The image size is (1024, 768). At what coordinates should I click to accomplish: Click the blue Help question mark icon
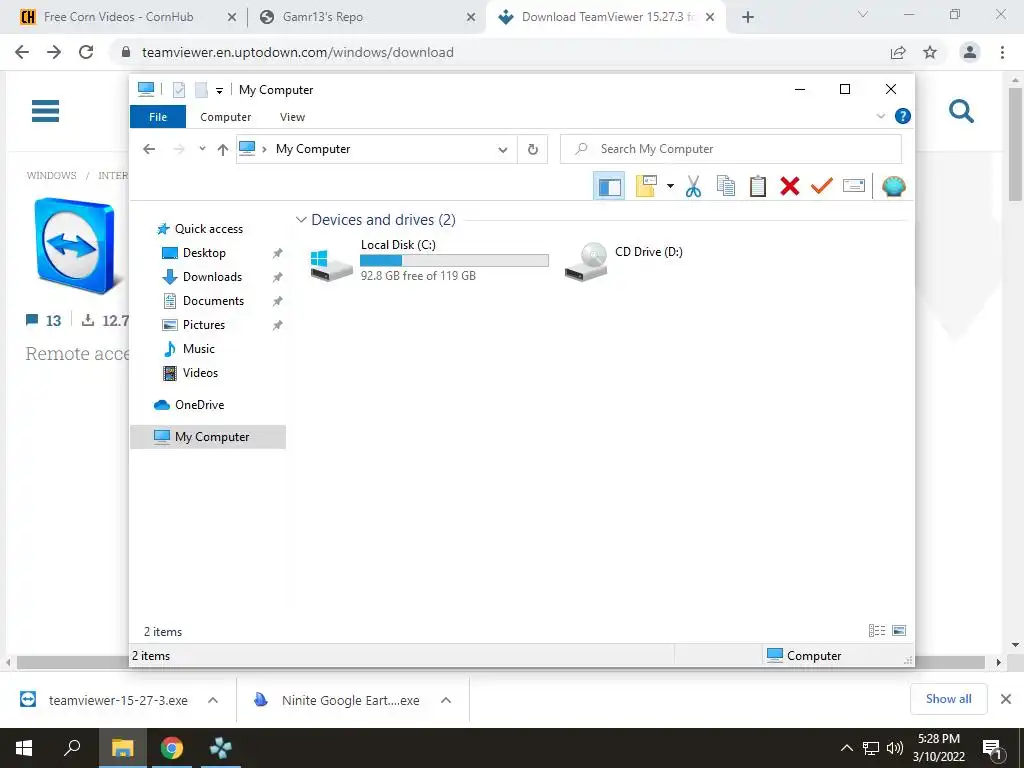[903, 116]
